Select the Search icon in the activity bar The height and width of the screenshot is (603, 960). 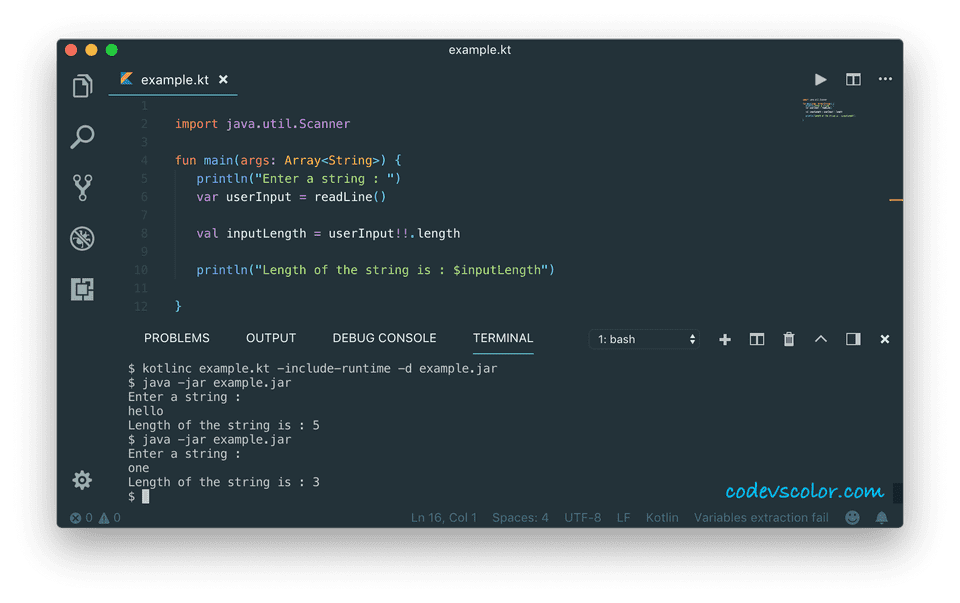tap(82, 137)
